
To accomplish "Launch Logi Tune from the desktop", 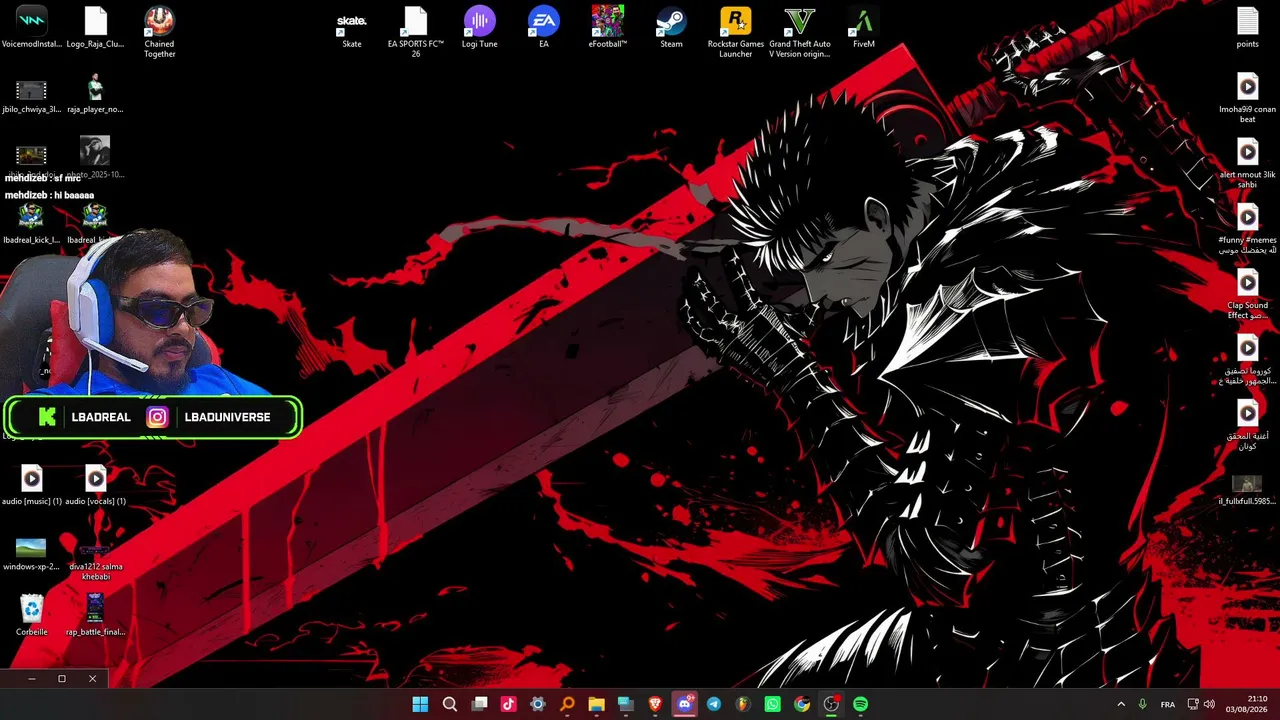I will pos(480,28).
